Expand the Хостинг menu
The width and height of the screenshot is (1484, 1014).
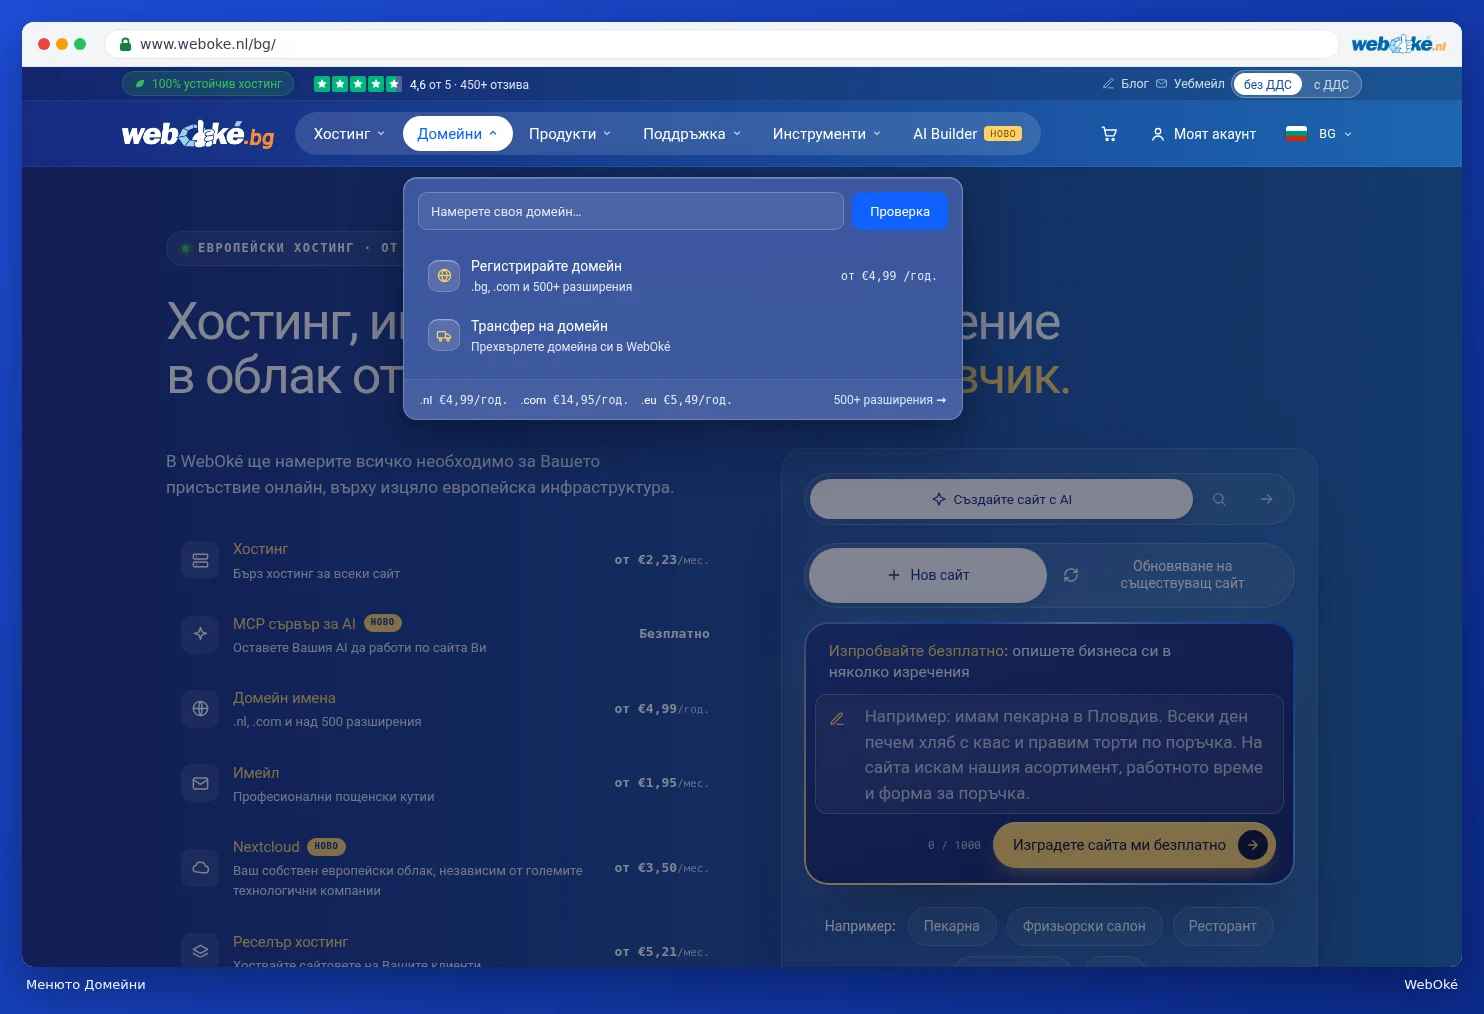coord(349,134)
